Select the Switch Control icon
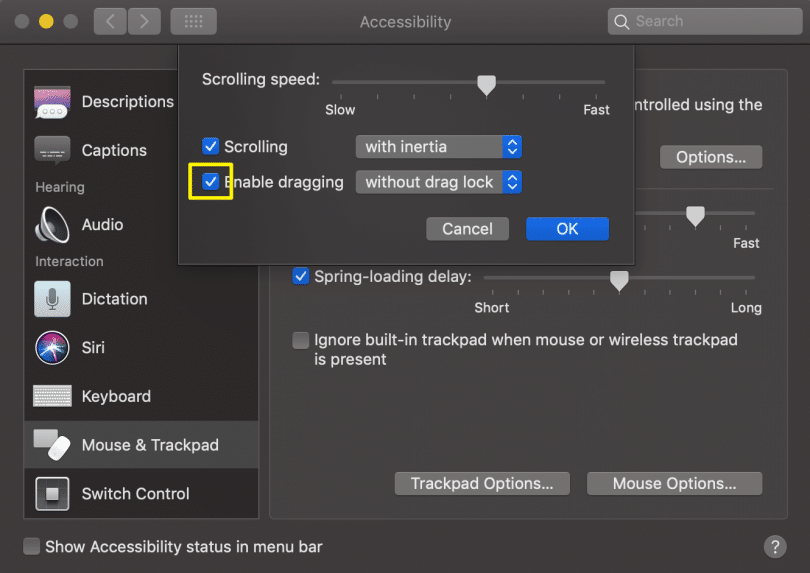Screen dimensions: 810x573 [52, 493]
